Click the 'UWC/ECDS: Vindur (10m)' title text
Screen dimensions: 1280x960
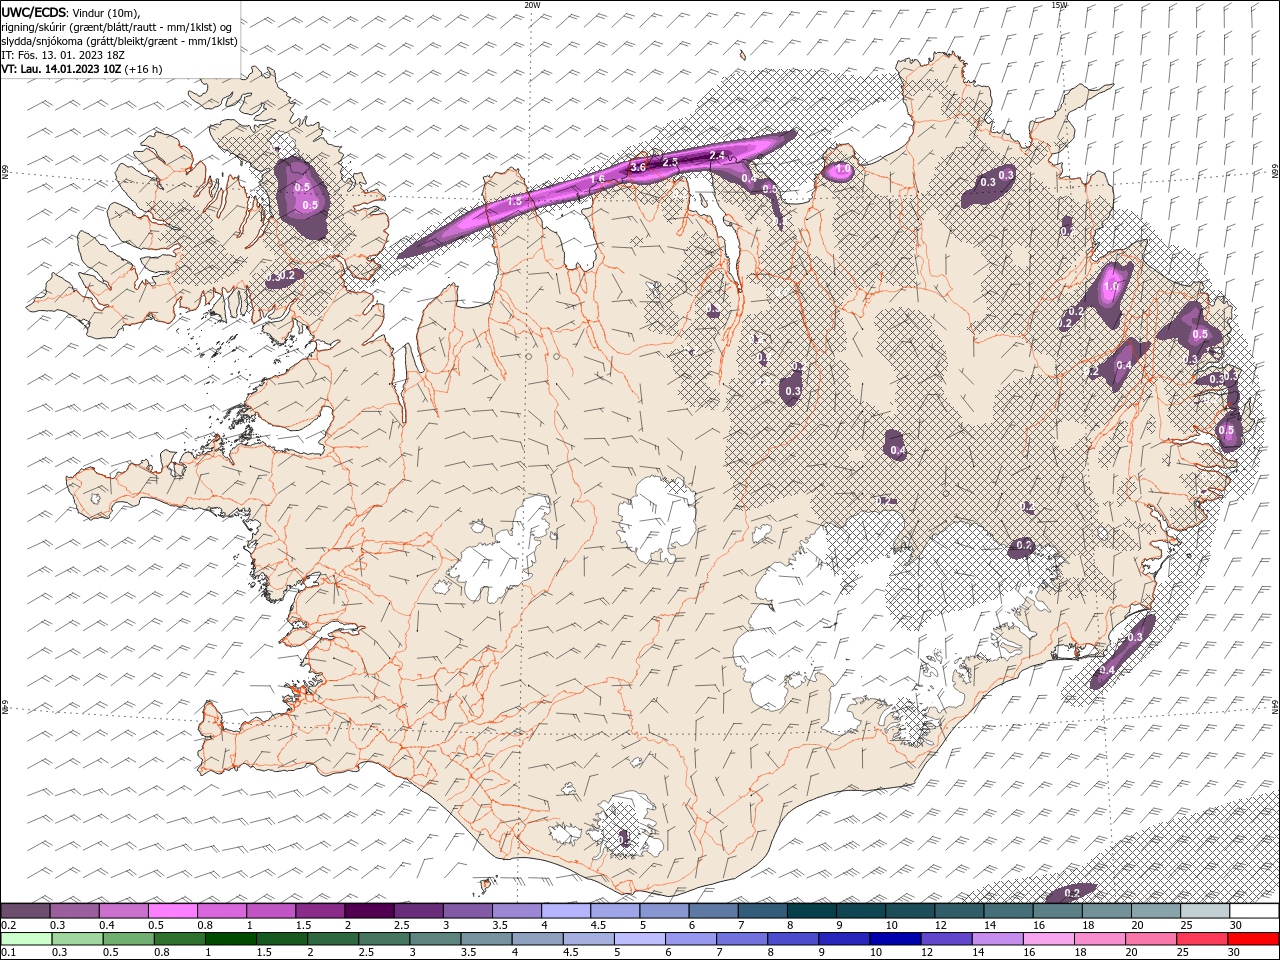coord(71,12)
